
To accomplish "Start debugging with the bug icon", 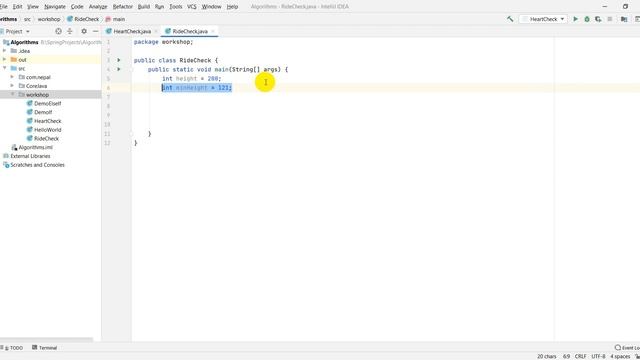I will pos(587,19).
